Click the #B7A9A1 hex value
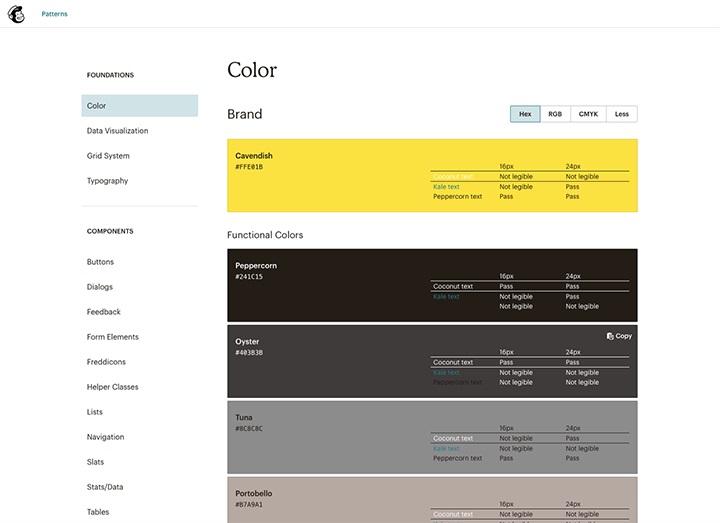The image size is (720, 523). tap(249, 505)
